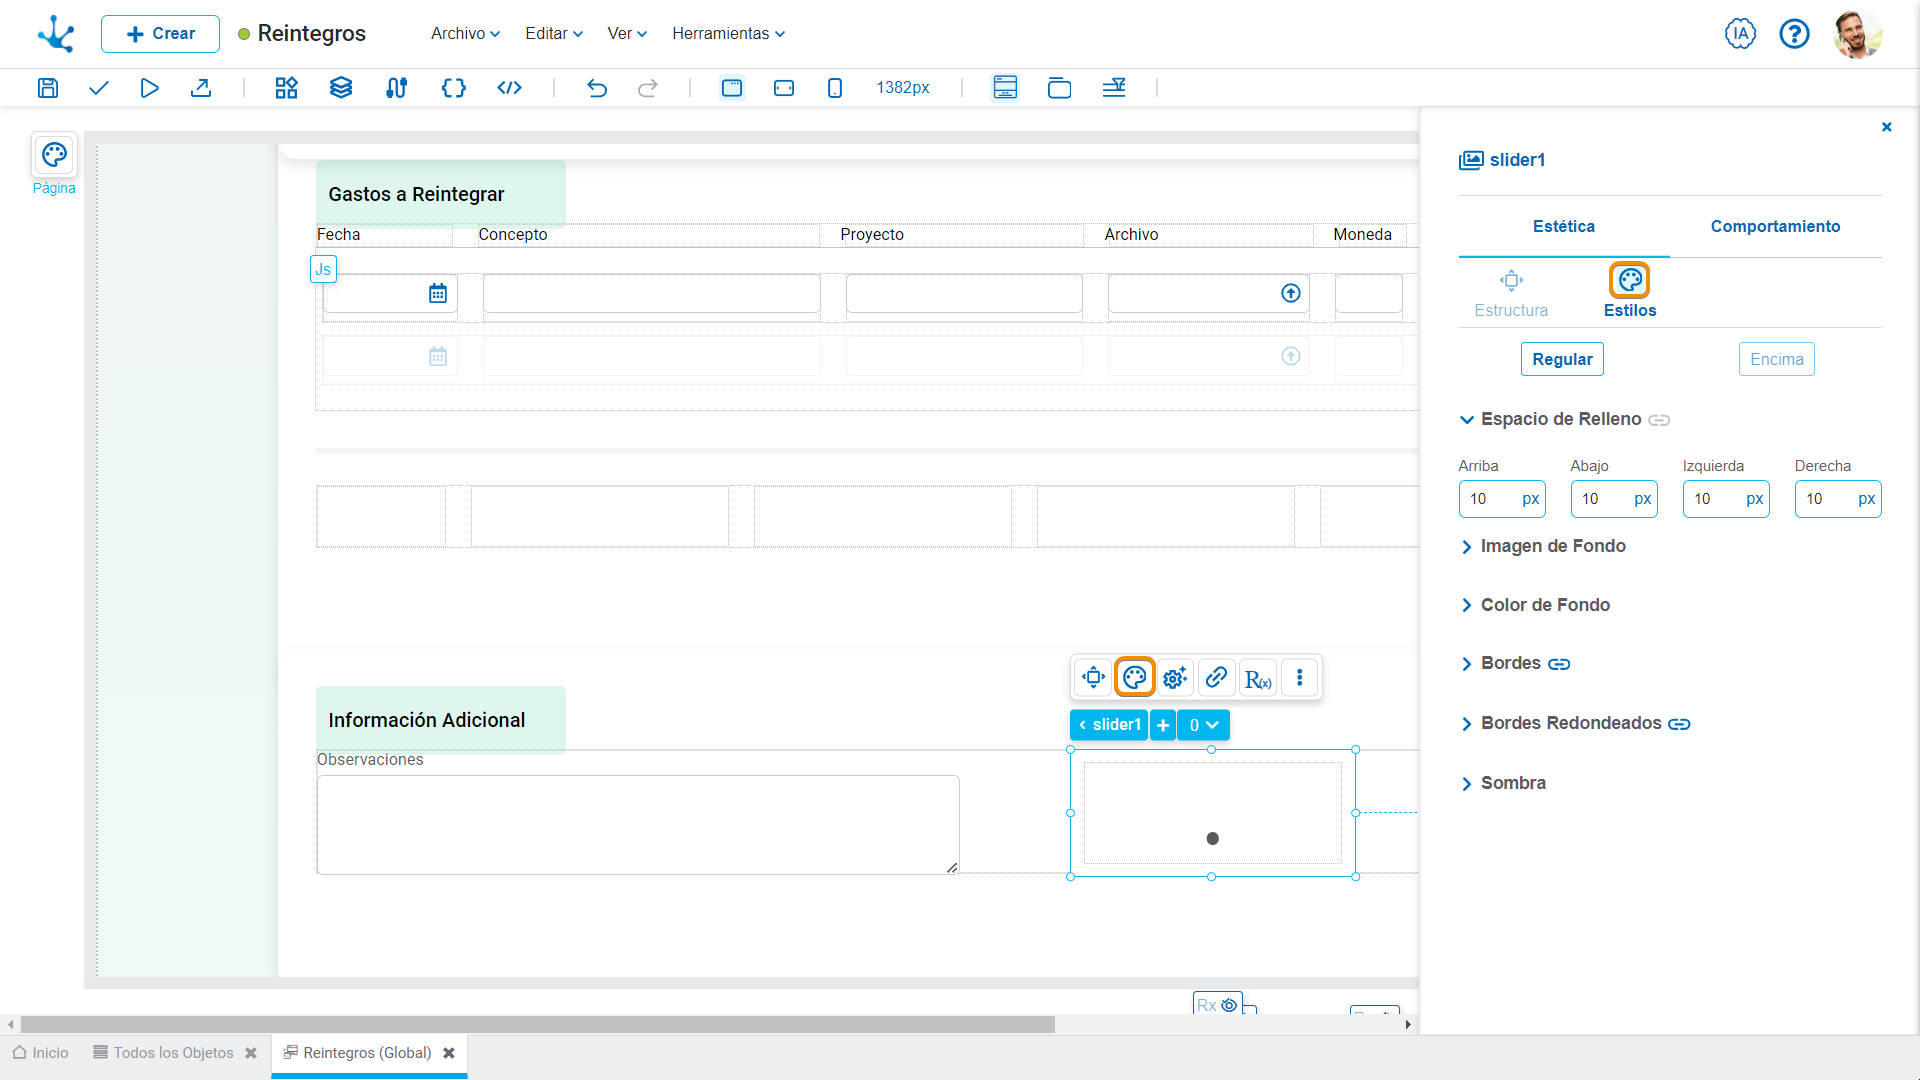
Task: Switch to Todos los Objetos tab
Action: (x=163, y=1053)
